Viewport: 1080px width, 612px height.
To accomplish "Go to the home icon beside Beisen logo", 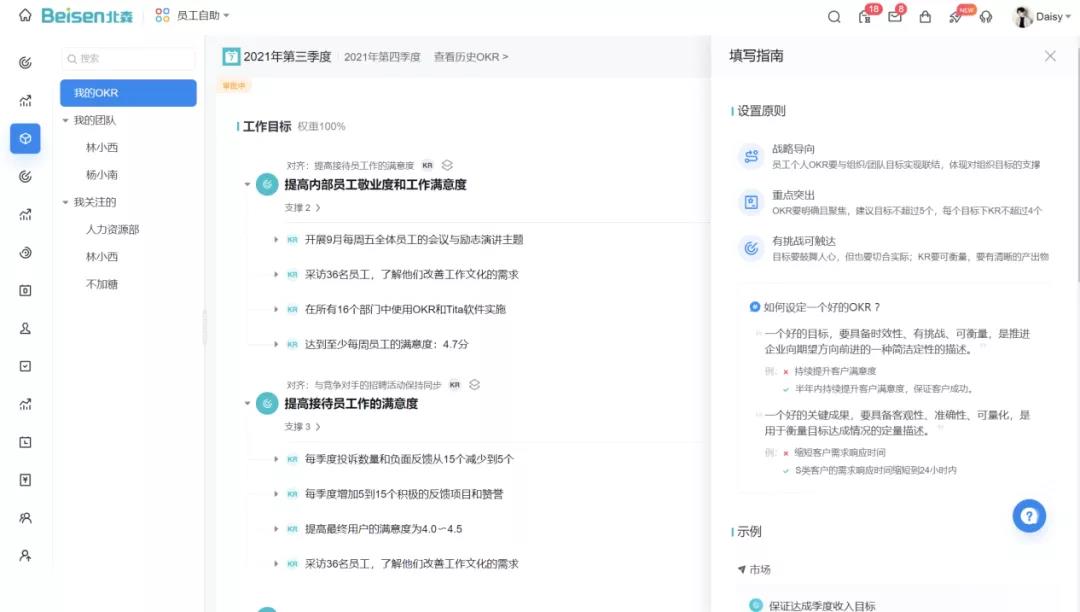I will pos(25,15).
